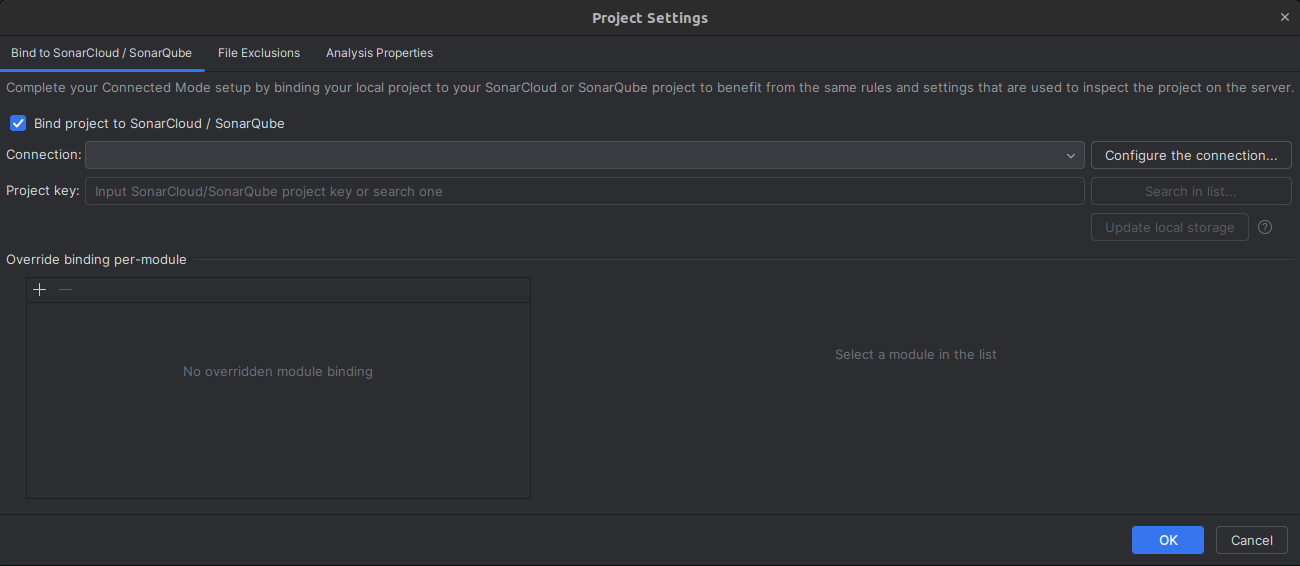Click the remove module binding minus icon
The width and height of the screenshot is (1300, 566).
[66, 290]
